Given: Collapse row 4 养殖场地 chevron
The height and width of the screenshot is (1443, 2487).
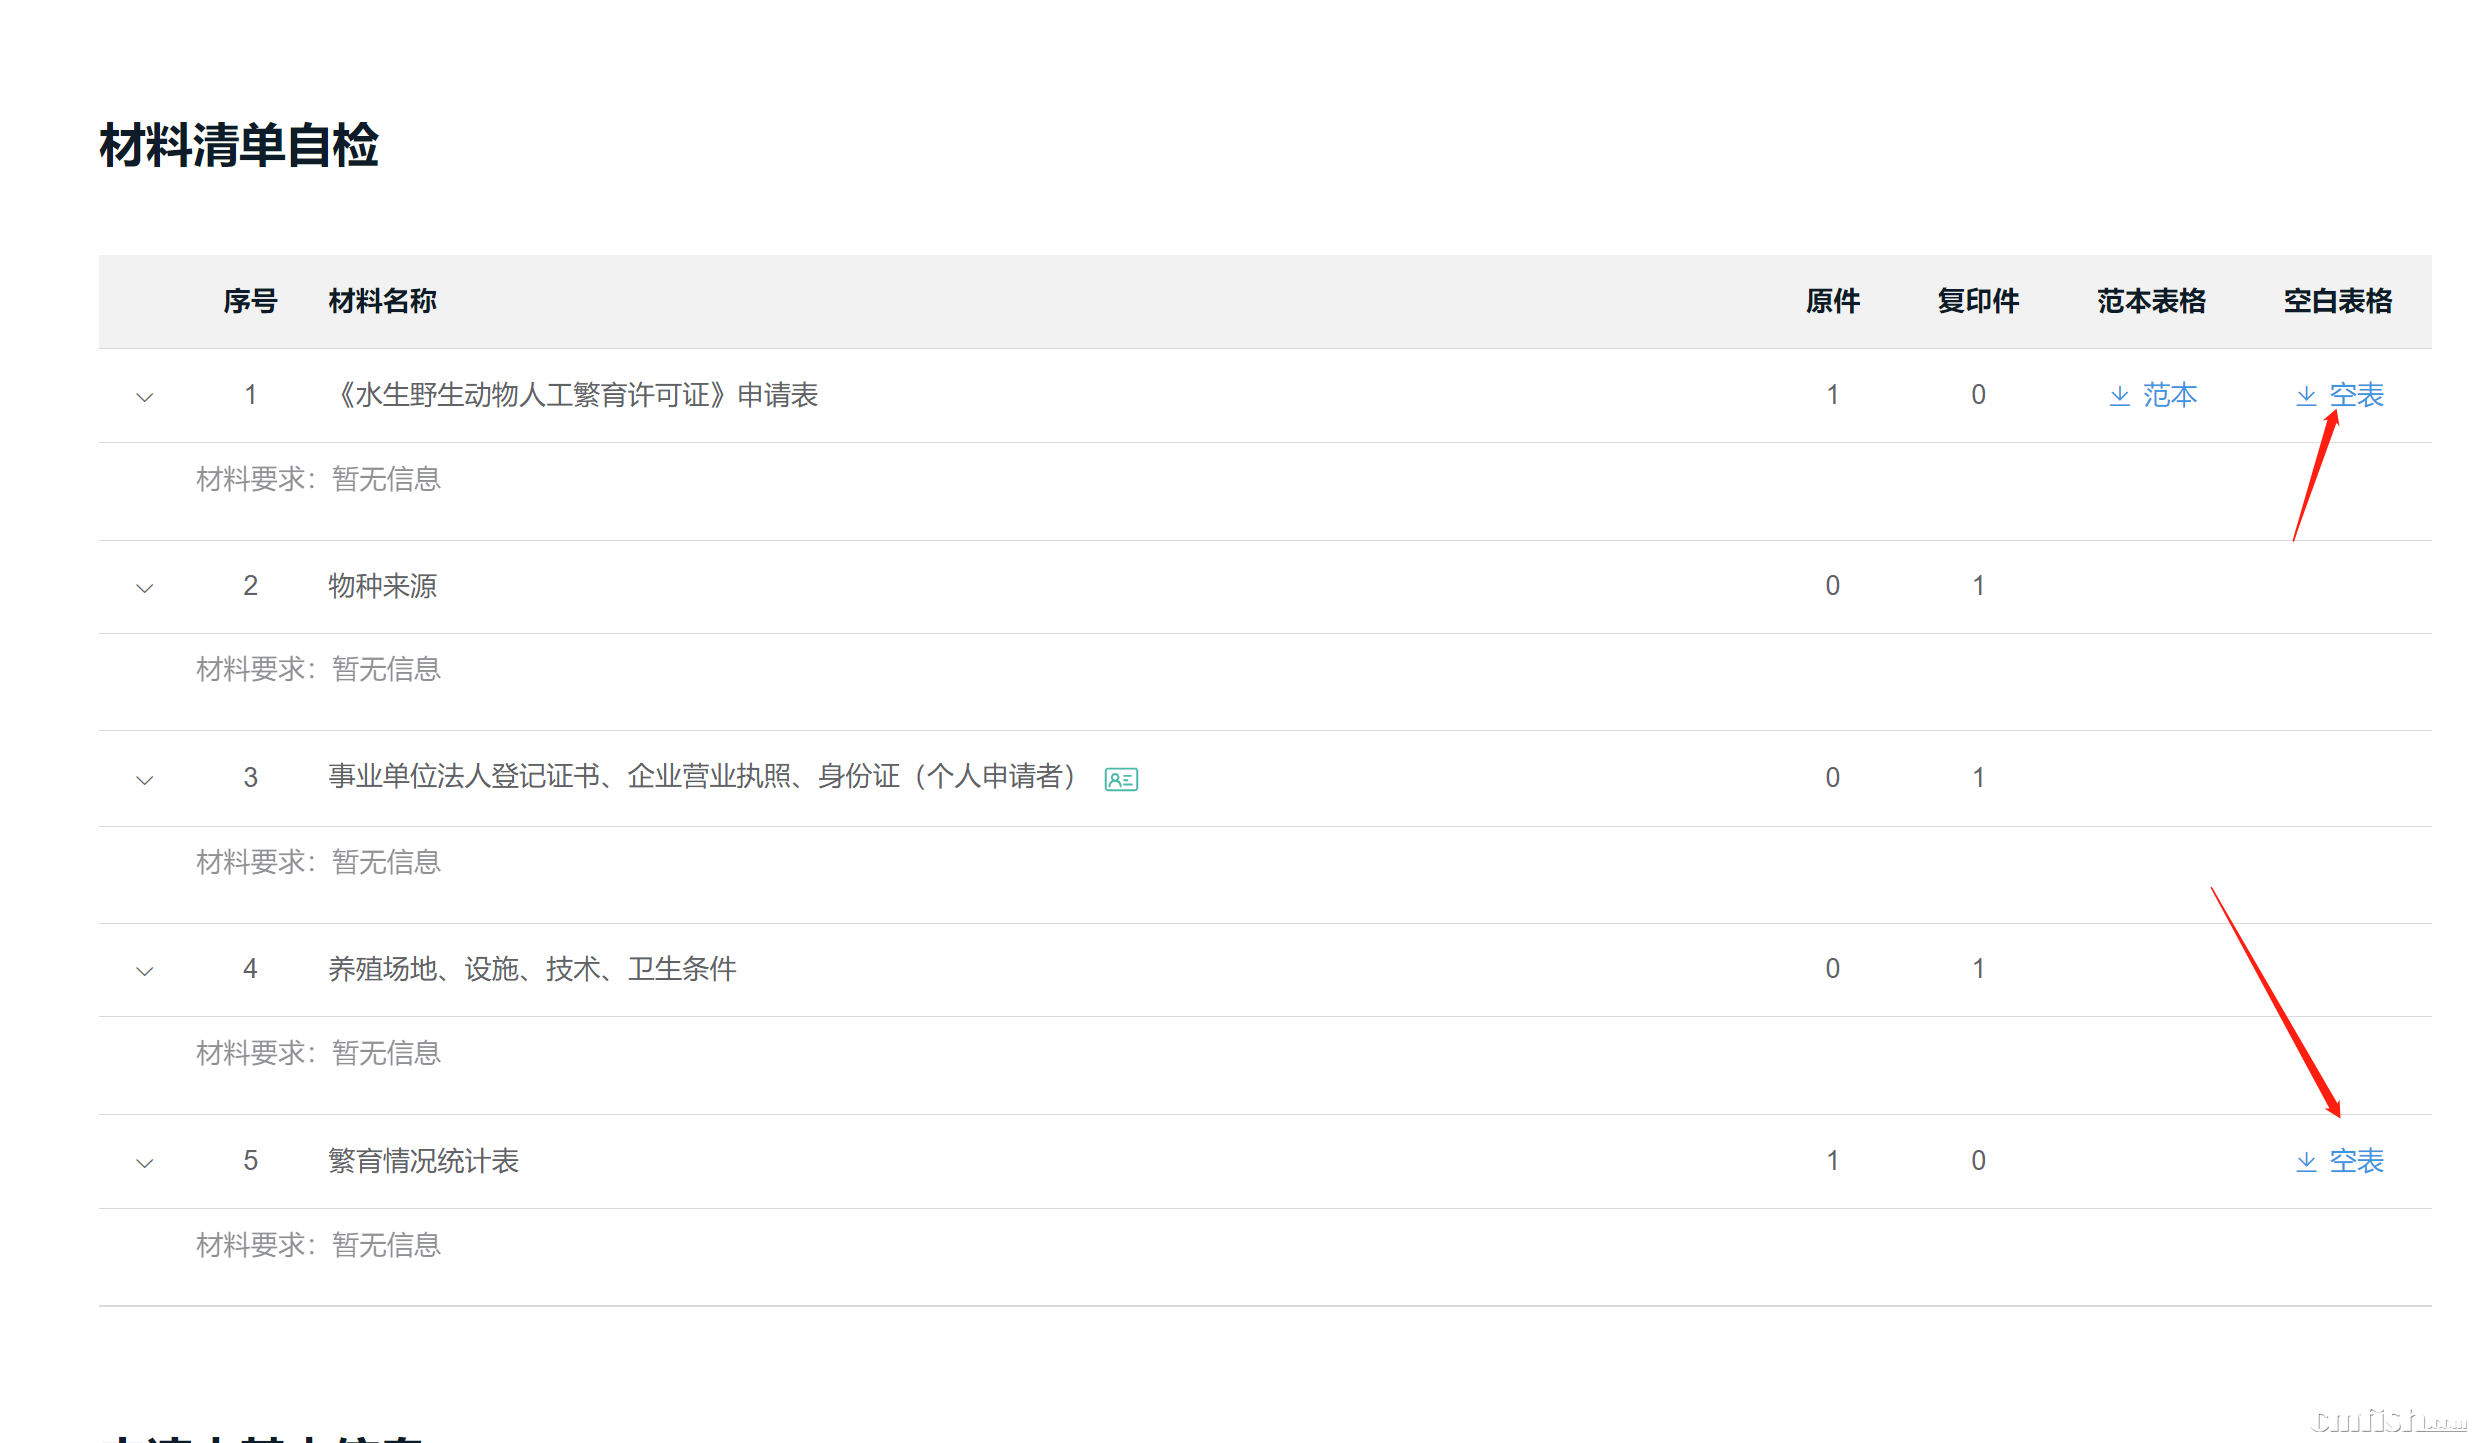Looking at the screenshot, I should [145, 971].
